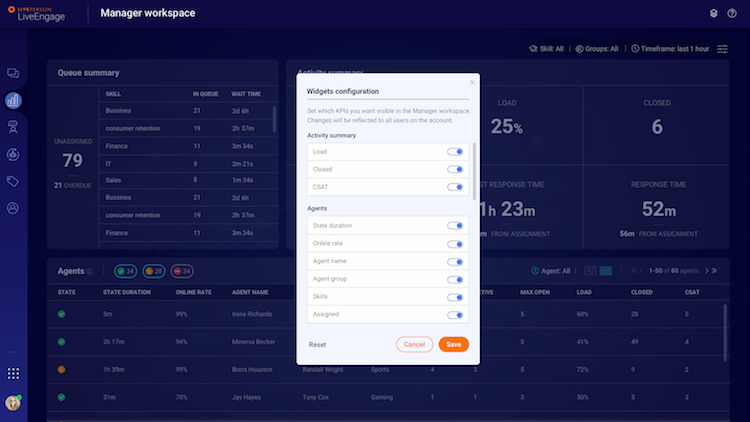Click the dialog's vertical scrollbar
The image size is (750, 422).
[474, 171]
